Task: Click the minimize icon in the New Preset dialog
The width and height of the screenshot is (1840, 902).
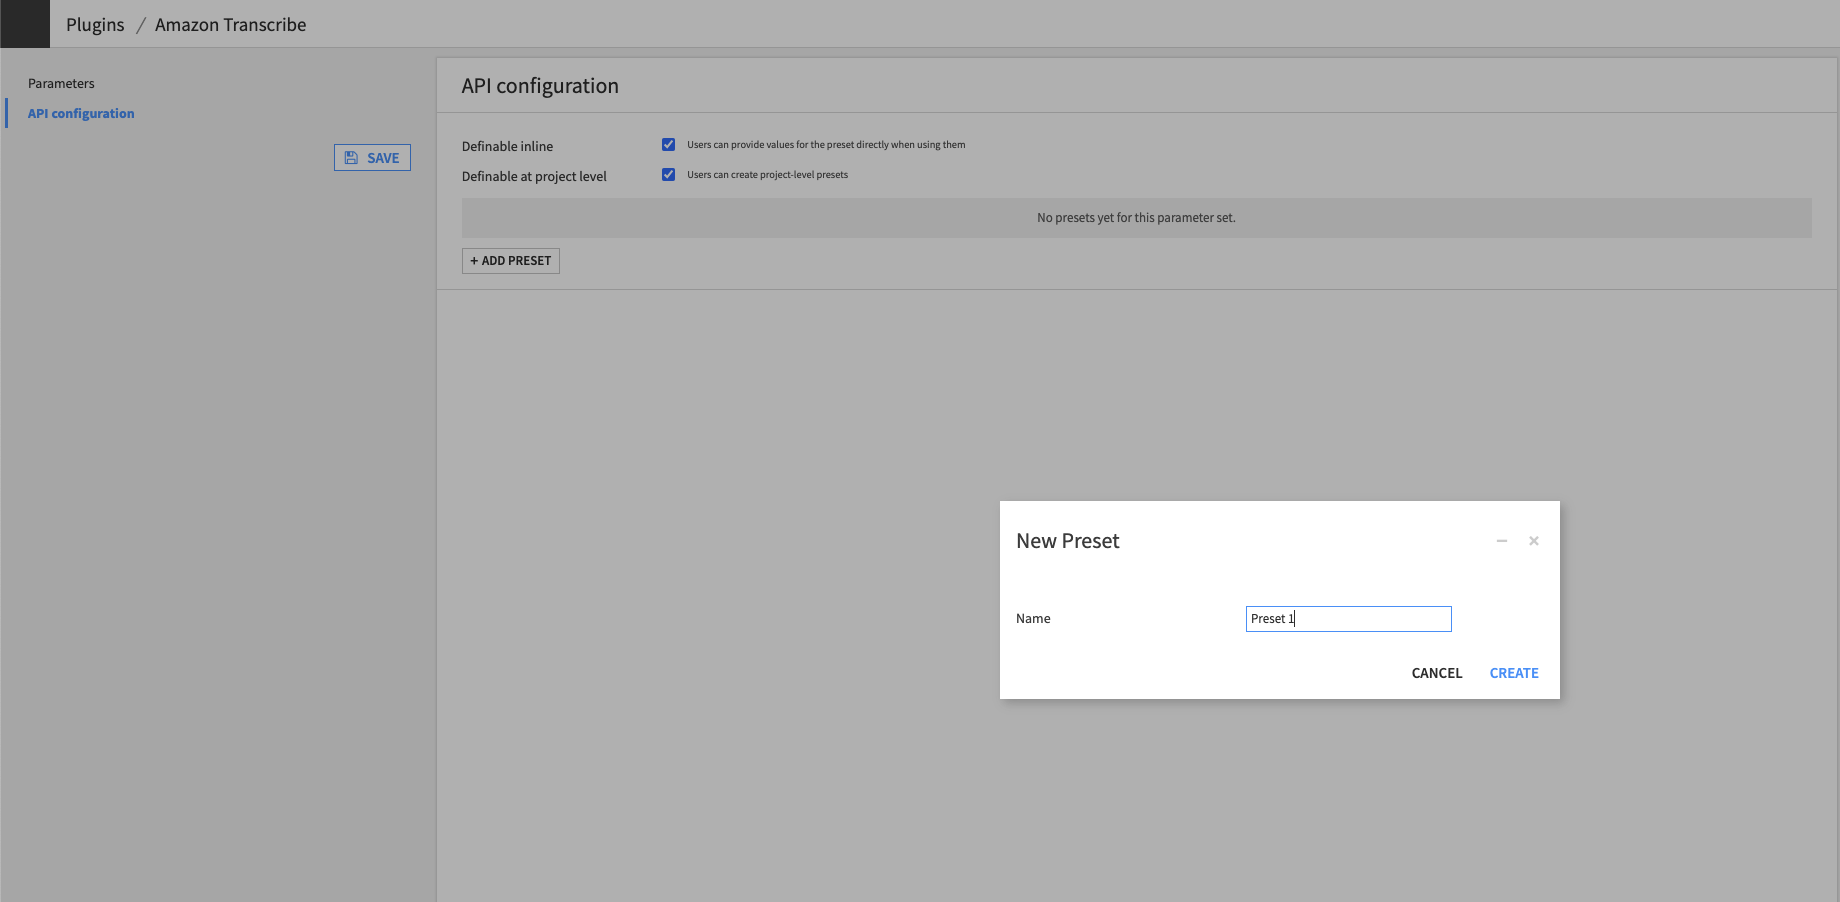Action: point(1501,541)
